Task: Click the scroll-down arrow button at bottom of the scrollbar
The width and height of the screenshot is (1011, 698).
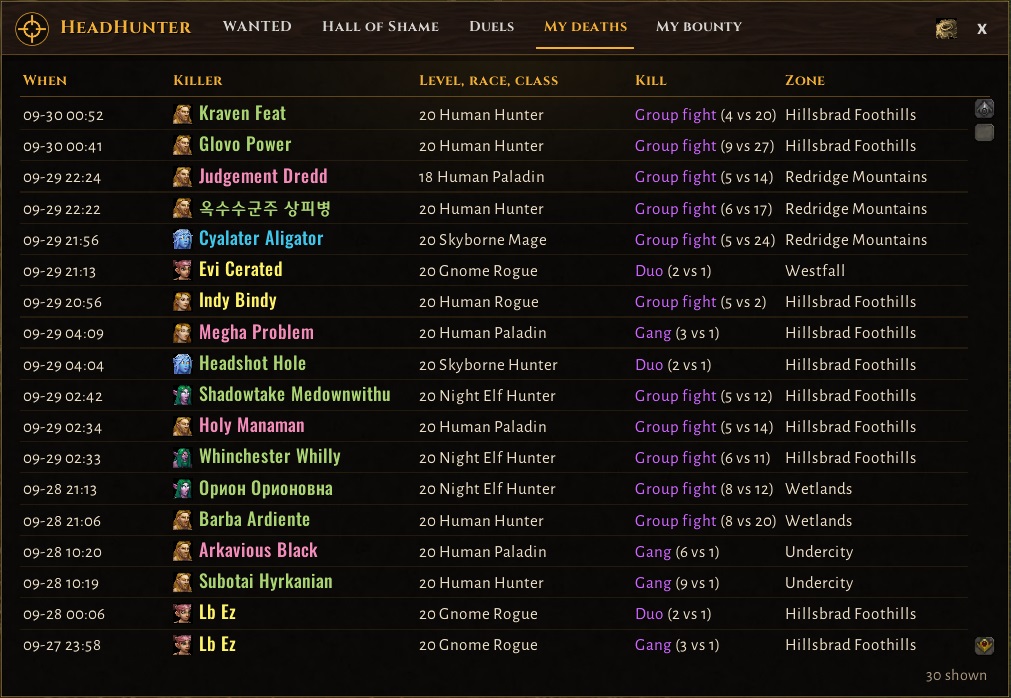Action: click(x=984, y=645)
